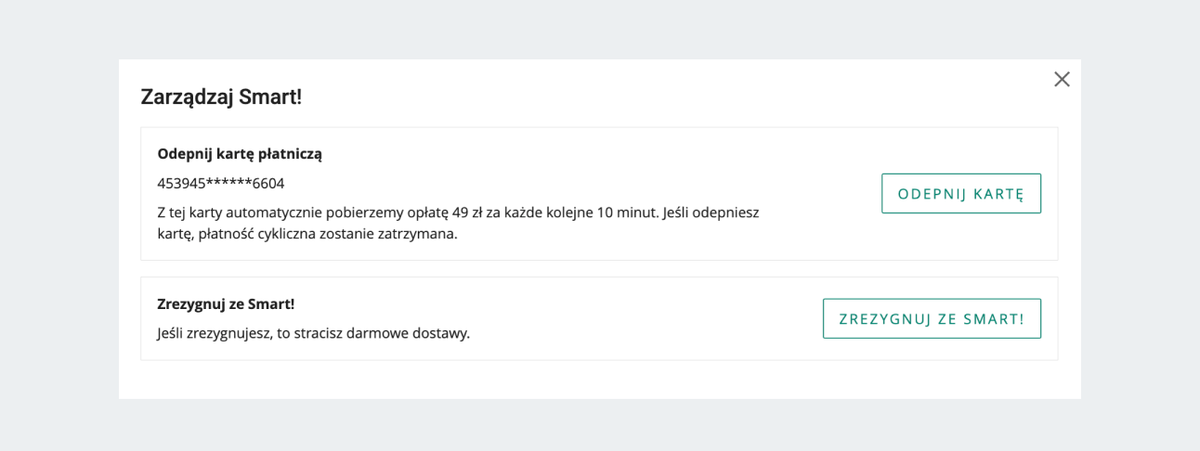Click the first six card digits 453945
Viewport: 1200px width, 451px height.
[180, 184]
